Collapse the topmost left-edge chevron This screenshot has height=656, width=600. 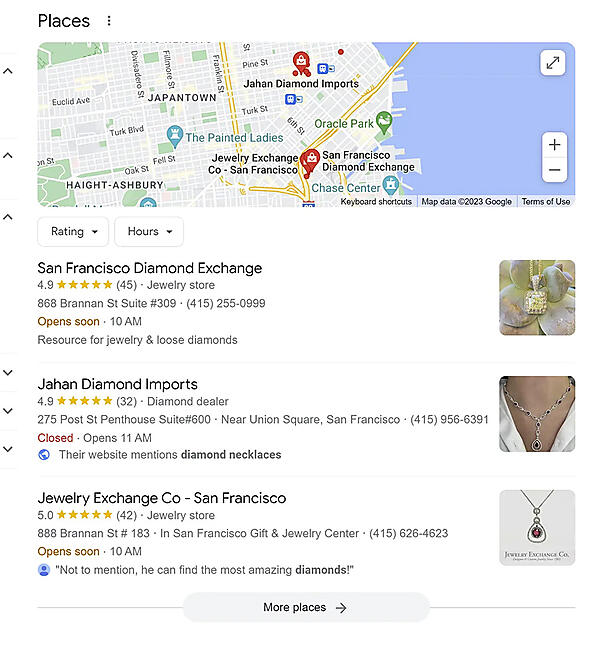[8, 71]
